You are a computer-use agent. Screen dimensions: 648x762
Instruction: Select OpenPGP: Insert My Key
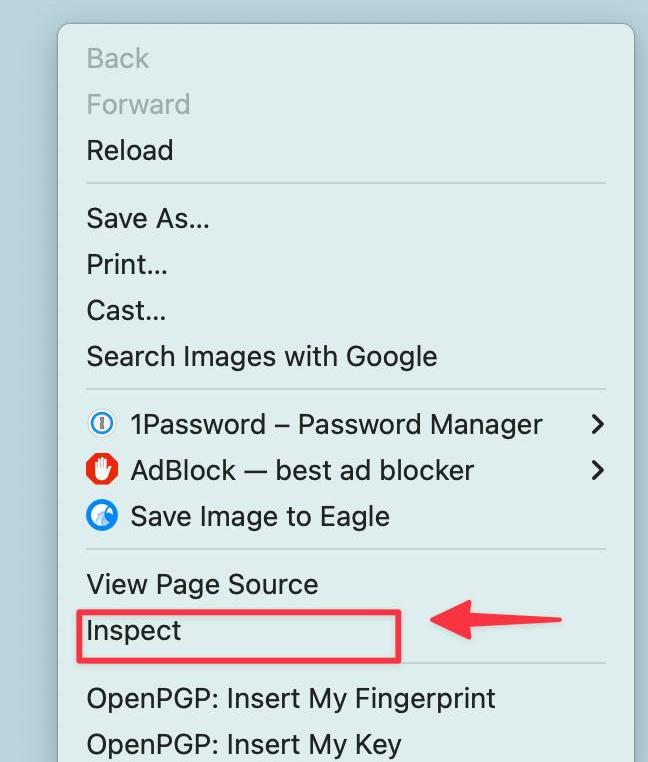pyautogui.click(x=244, y=744)
